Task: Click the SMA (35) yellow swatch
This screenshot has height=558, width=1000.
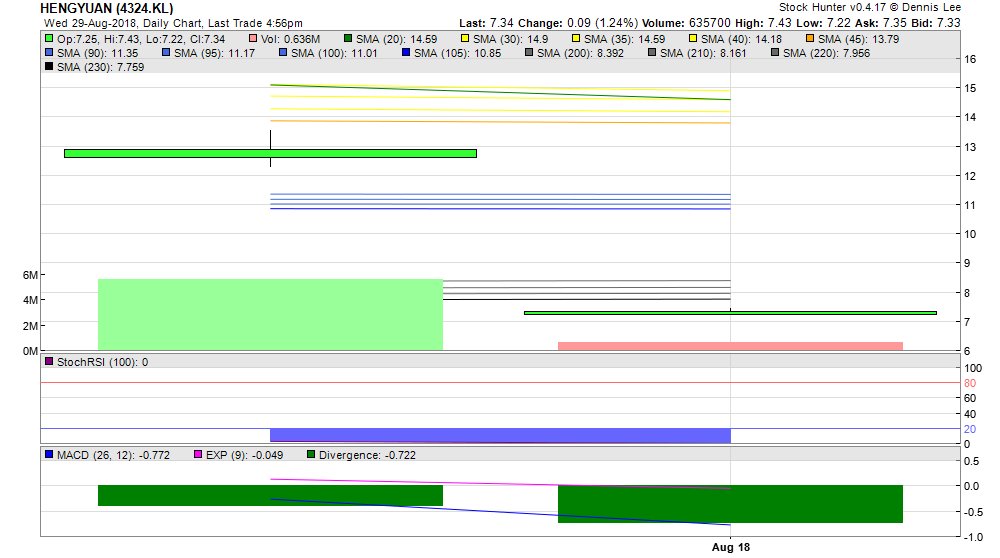Action: tap(576, 39)
